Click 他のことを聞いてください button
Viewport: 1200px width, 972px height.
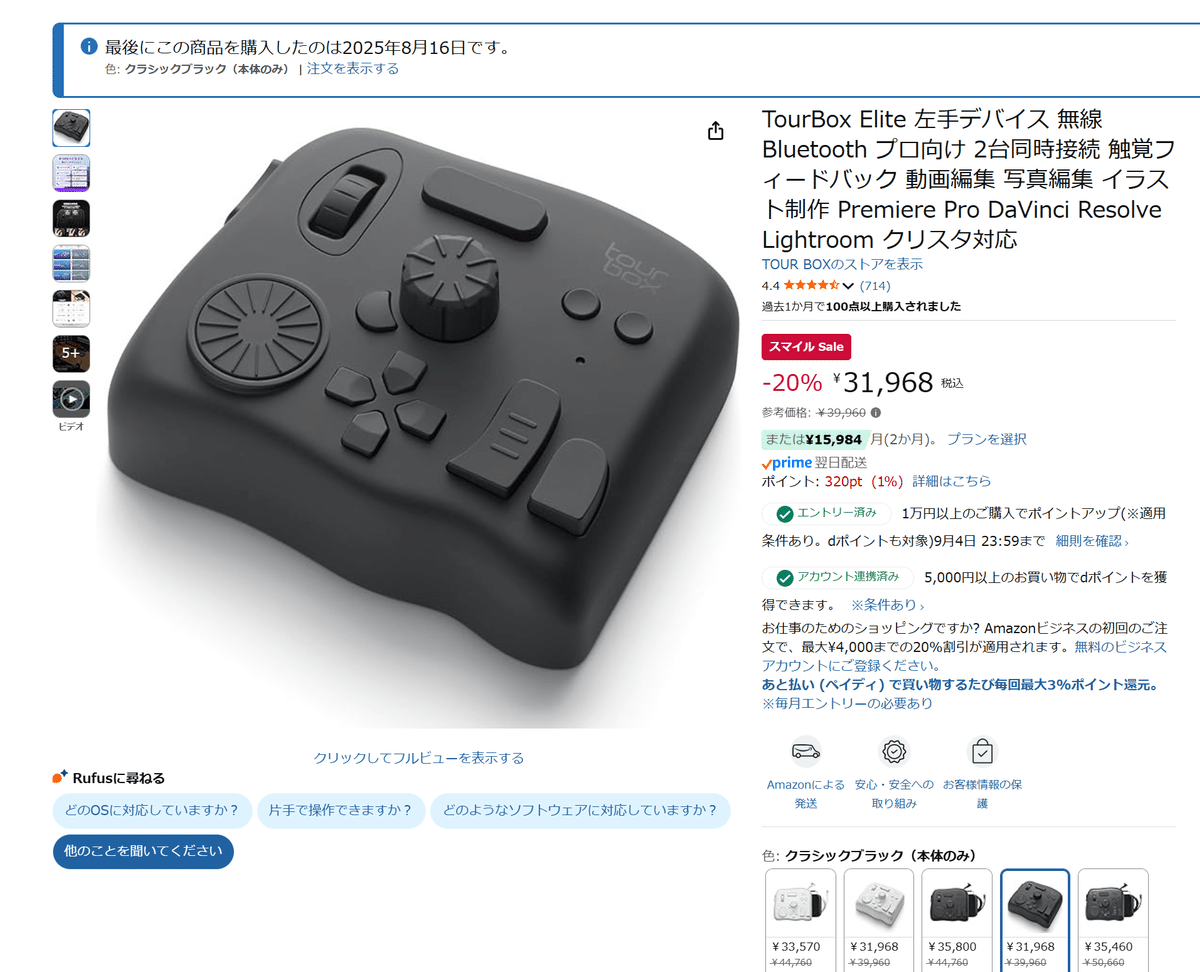coord(143,852)
